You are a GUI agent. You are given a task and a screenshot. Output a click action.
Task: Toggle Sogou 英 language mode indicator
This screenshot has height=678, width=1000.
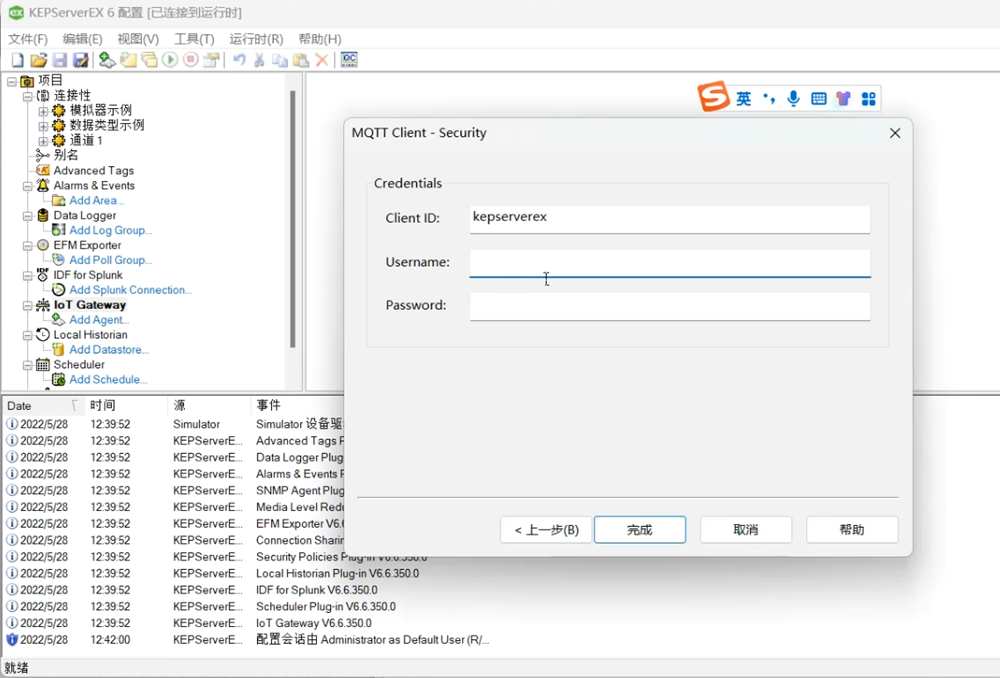pyautogui.click(x=744, y=98)
